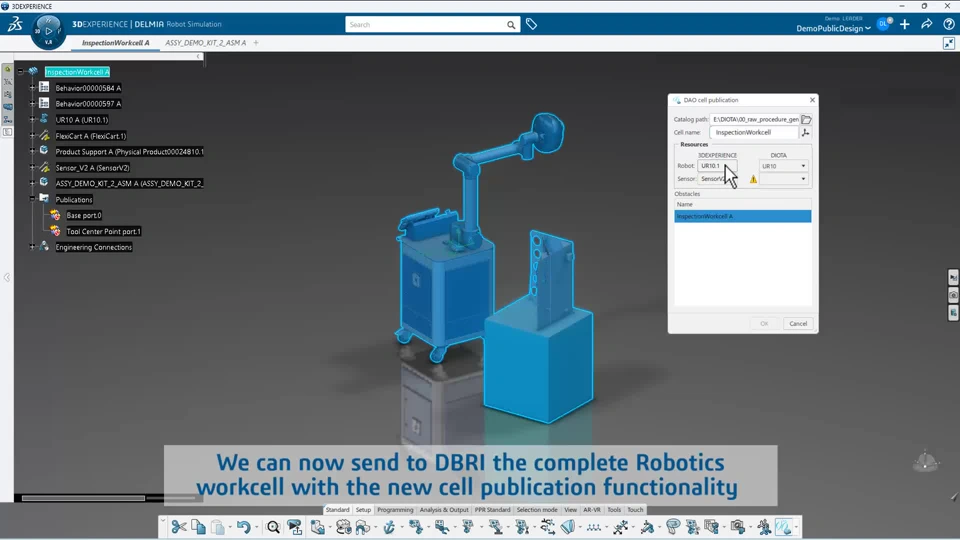Screen dimensions: 960x540
Task: Click the plus Add icon in the header
Action: tap(905, 24)
